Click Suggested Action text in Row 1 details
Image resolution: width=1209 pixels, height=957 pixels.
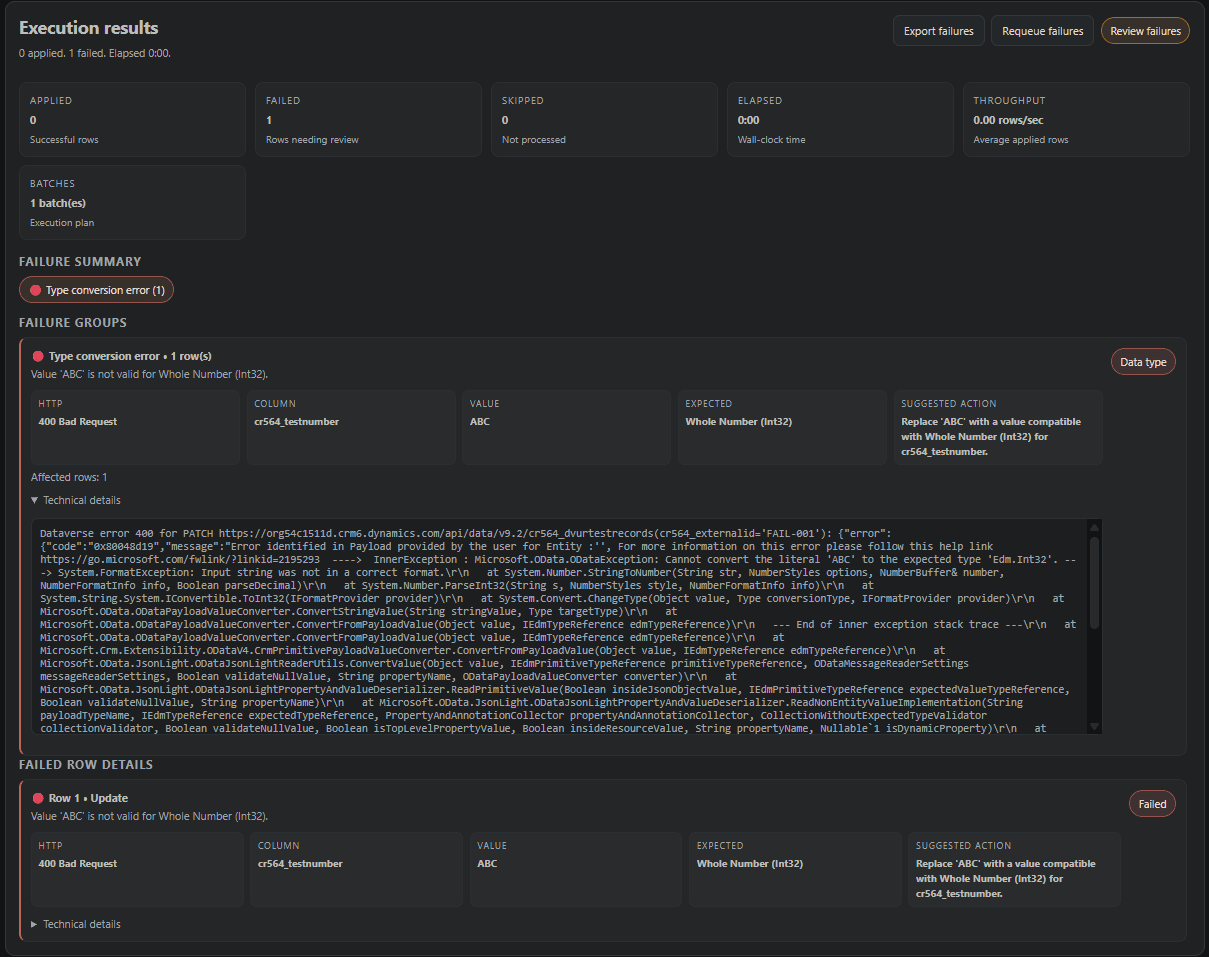[x=1005, y=879]
